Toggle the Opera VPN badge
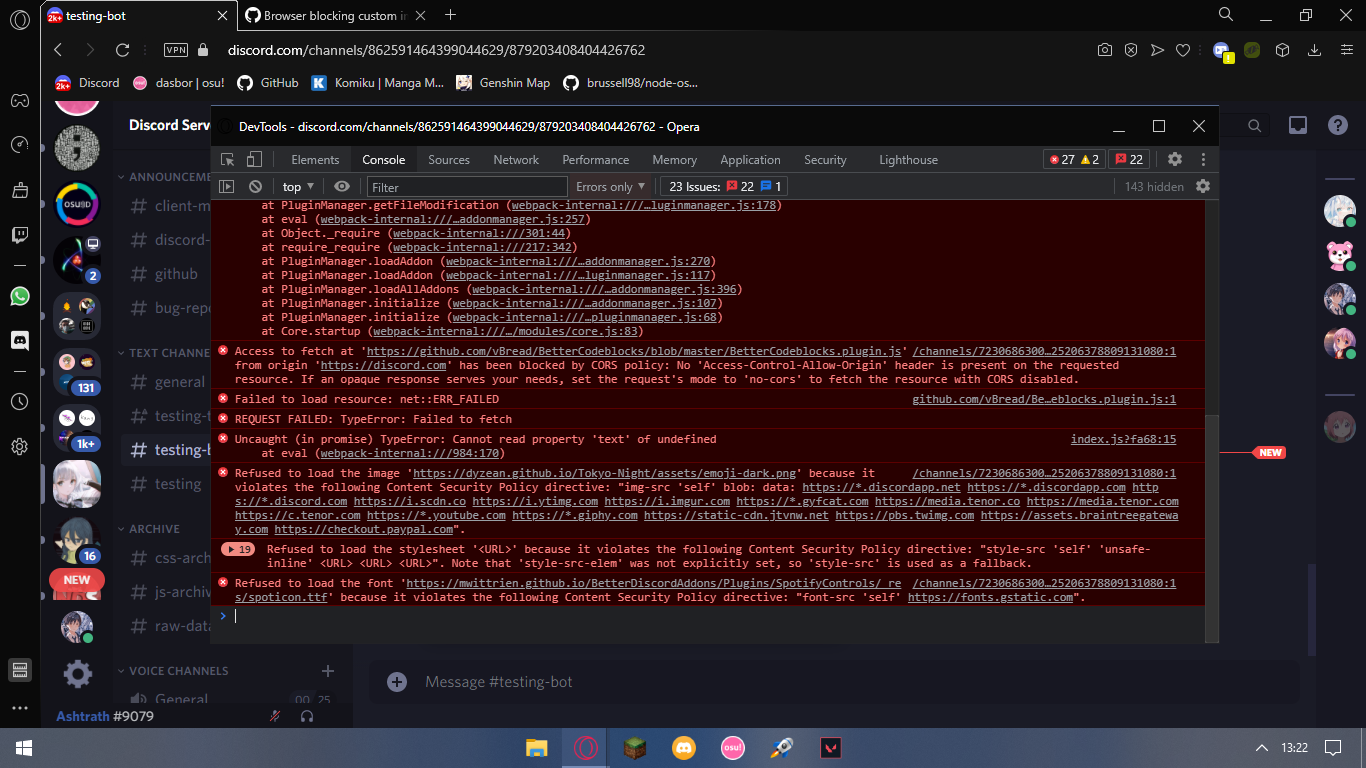The image size is (1366, 768). pyautogui.click(x=175, y=50)
